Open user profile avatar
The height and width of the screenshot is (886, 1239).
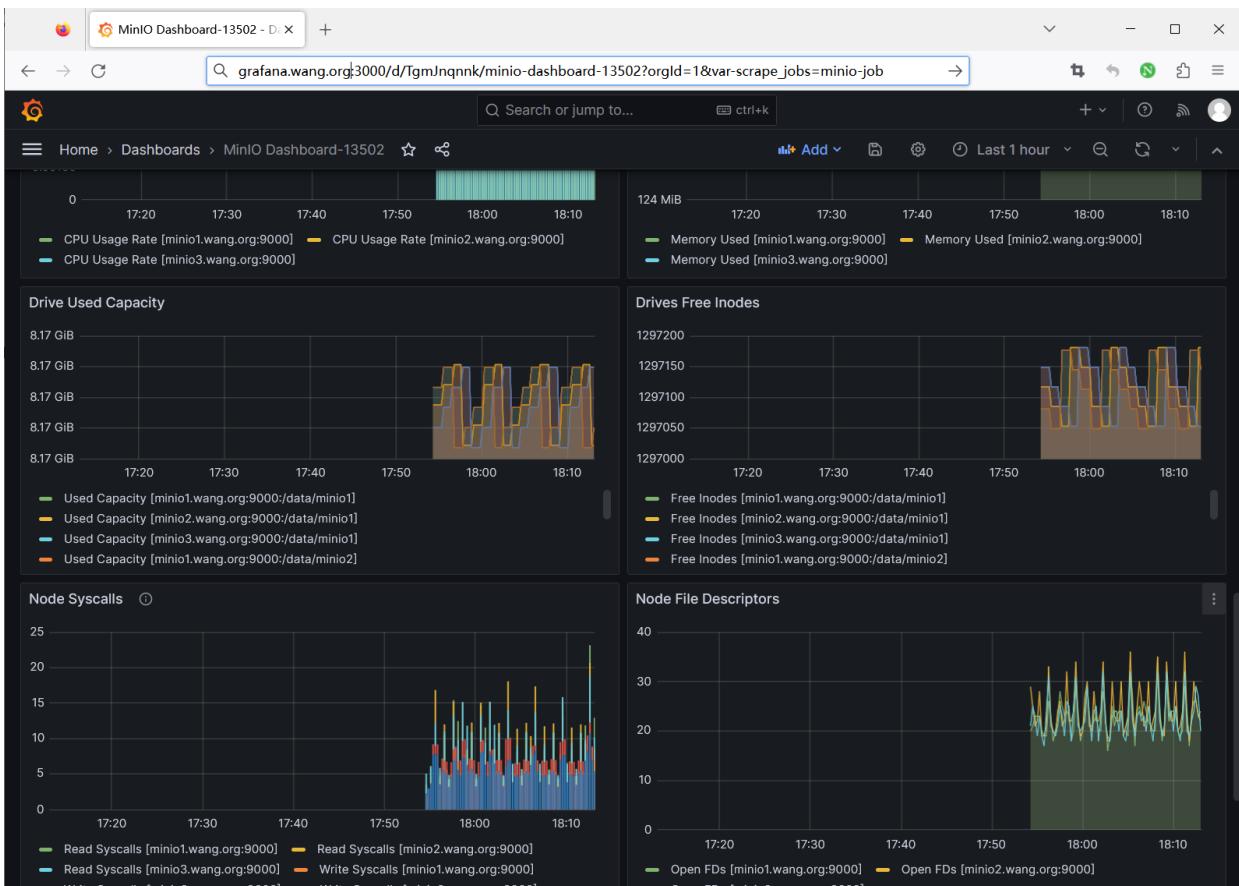1218,110
